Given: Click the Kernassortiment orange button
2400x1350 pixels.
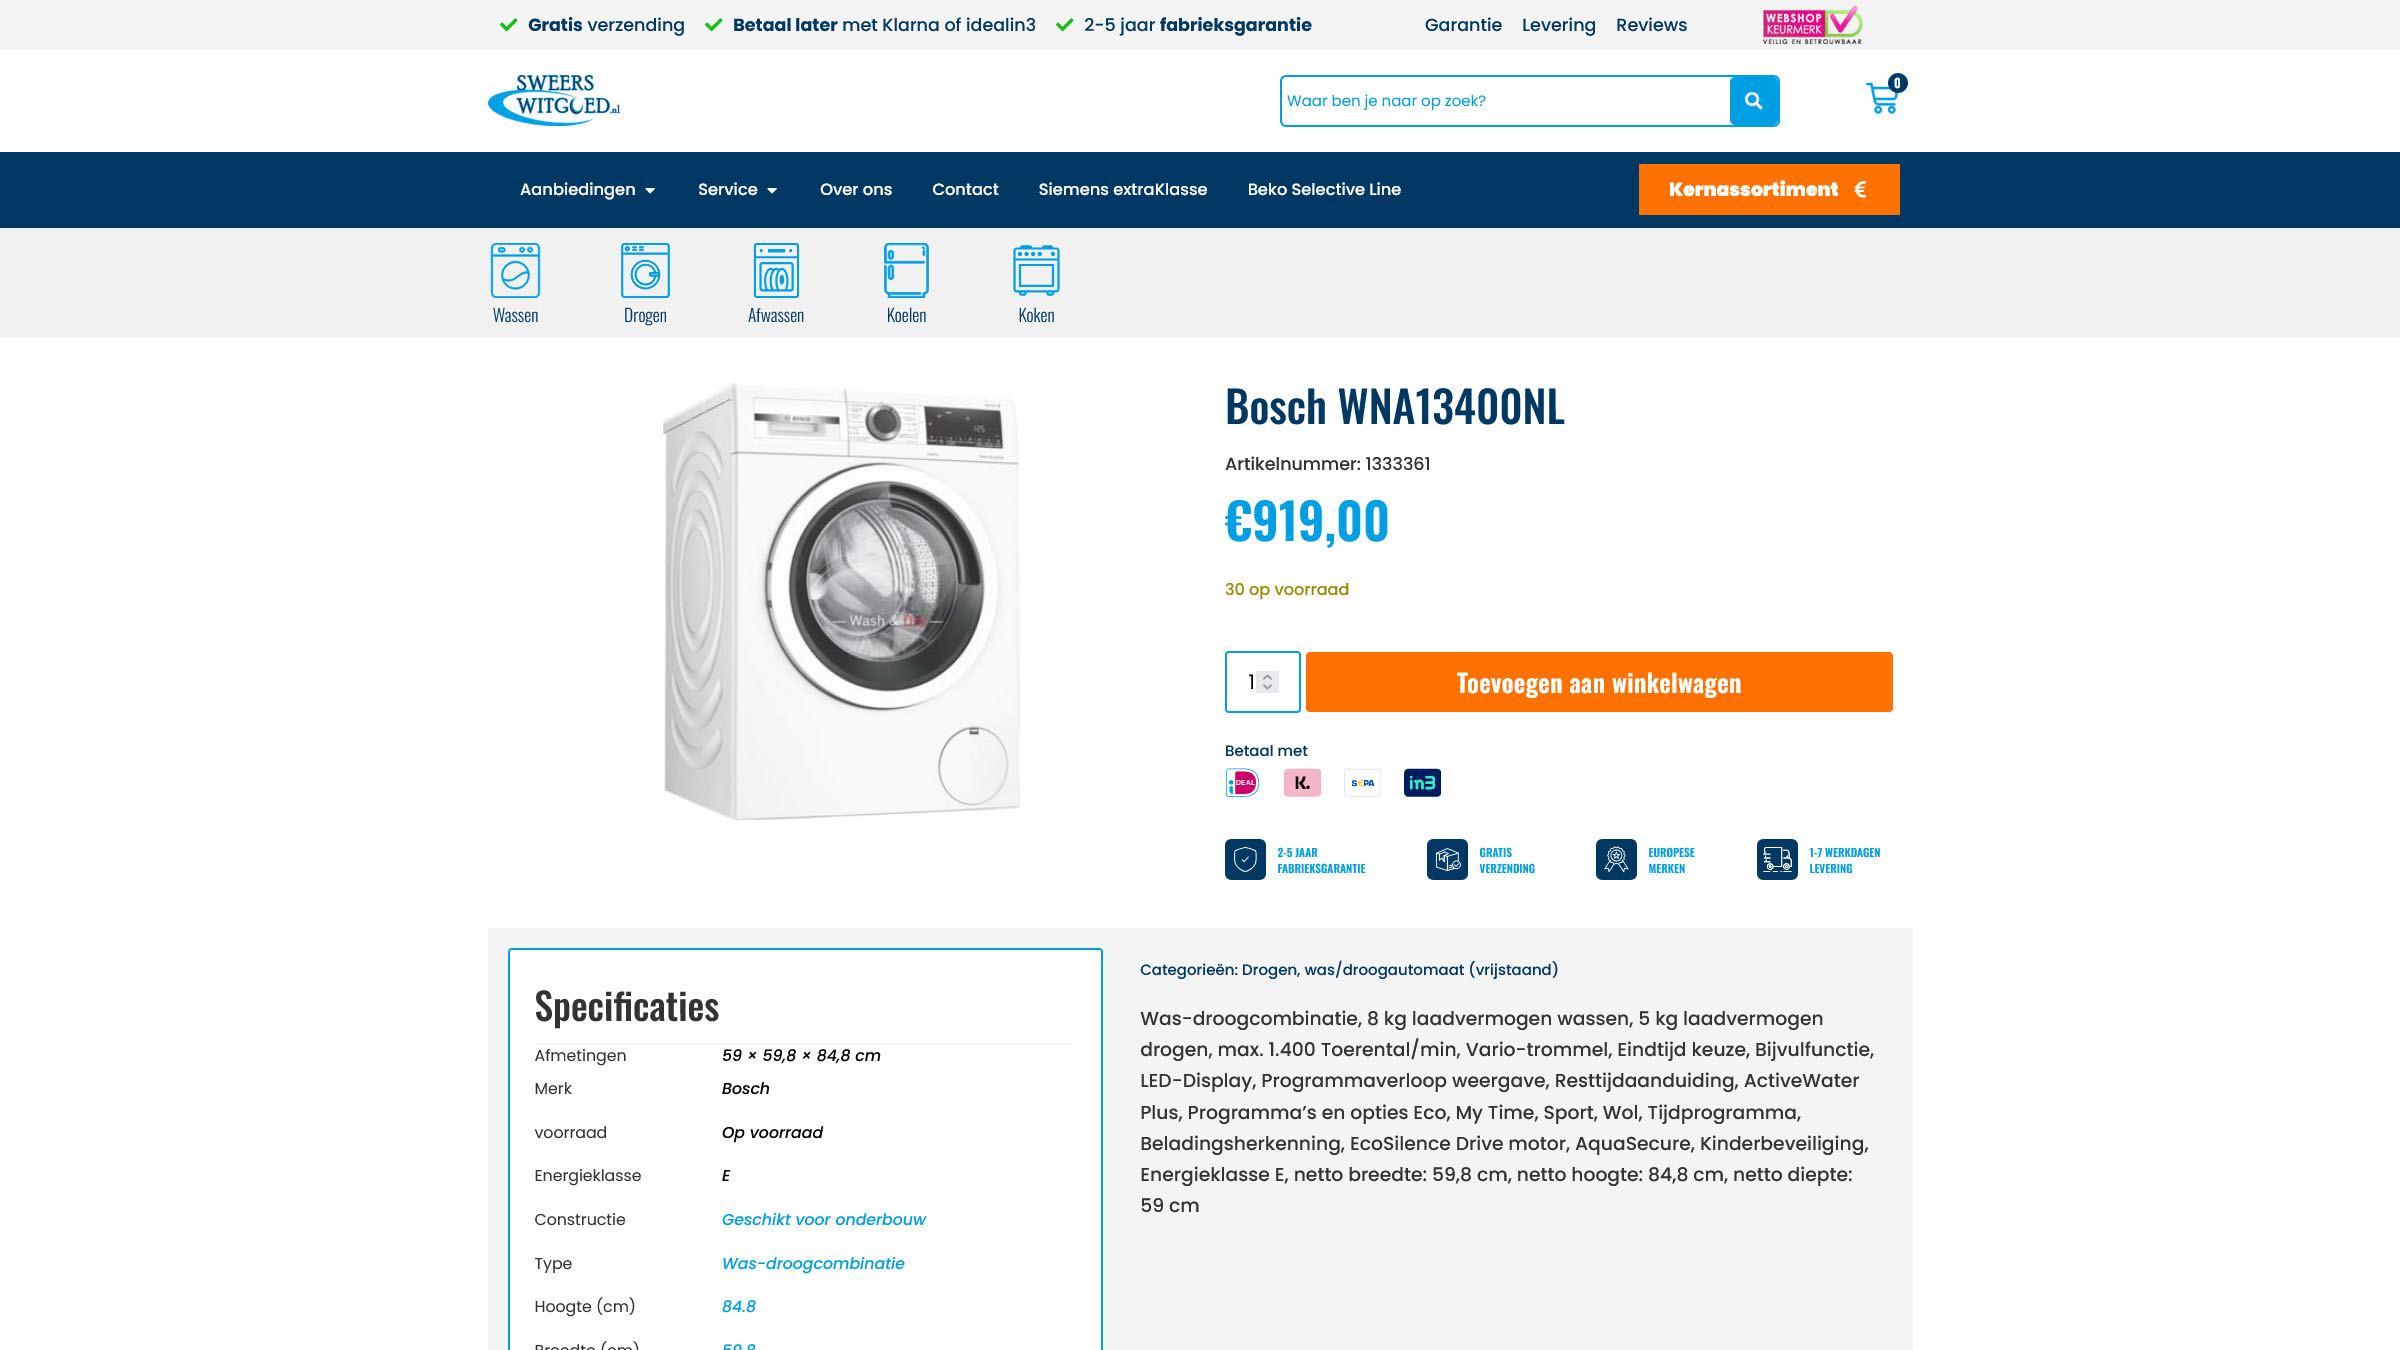Looking at the screenshot, I should tap(1769, 189).
